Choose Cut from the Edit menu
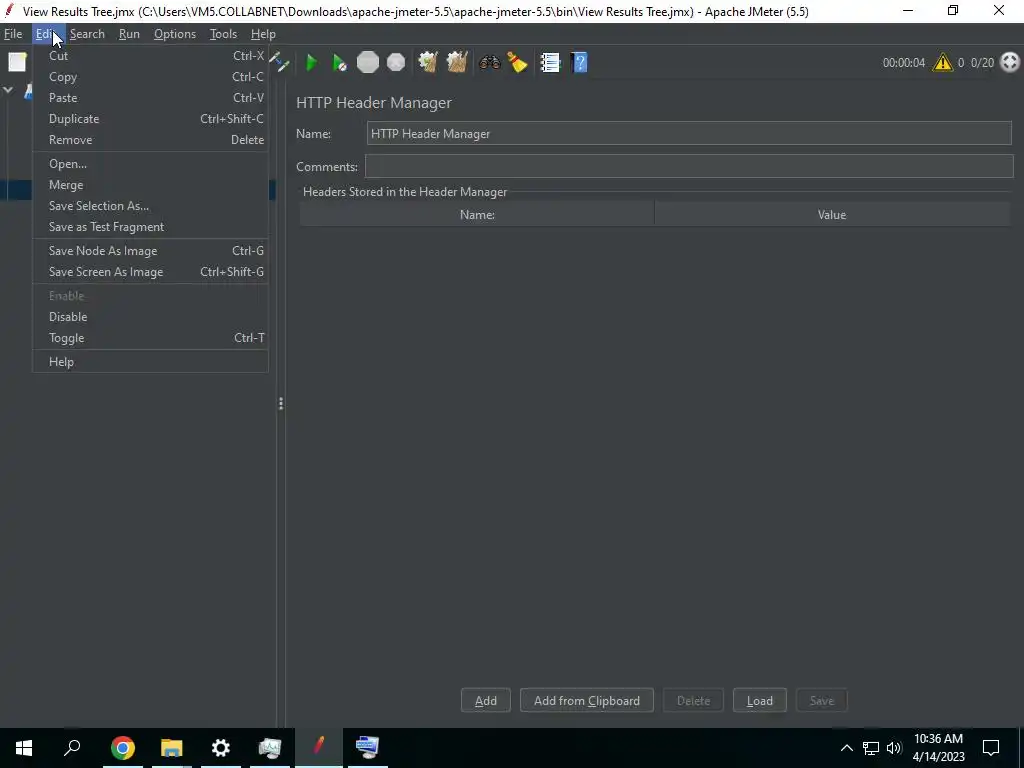Image resolution: width=1024 pixels, height=768 pixels. pos(150,56)
